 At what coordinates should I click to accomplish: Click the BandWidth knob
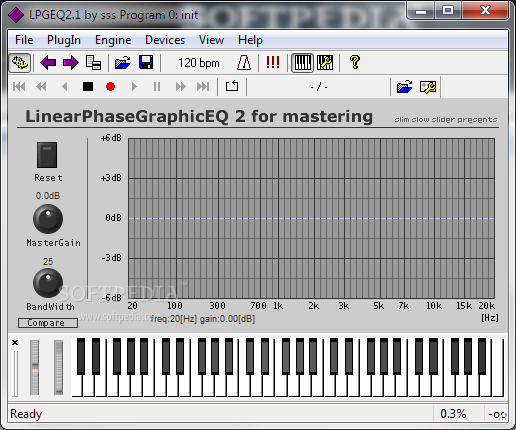point(48,283)
